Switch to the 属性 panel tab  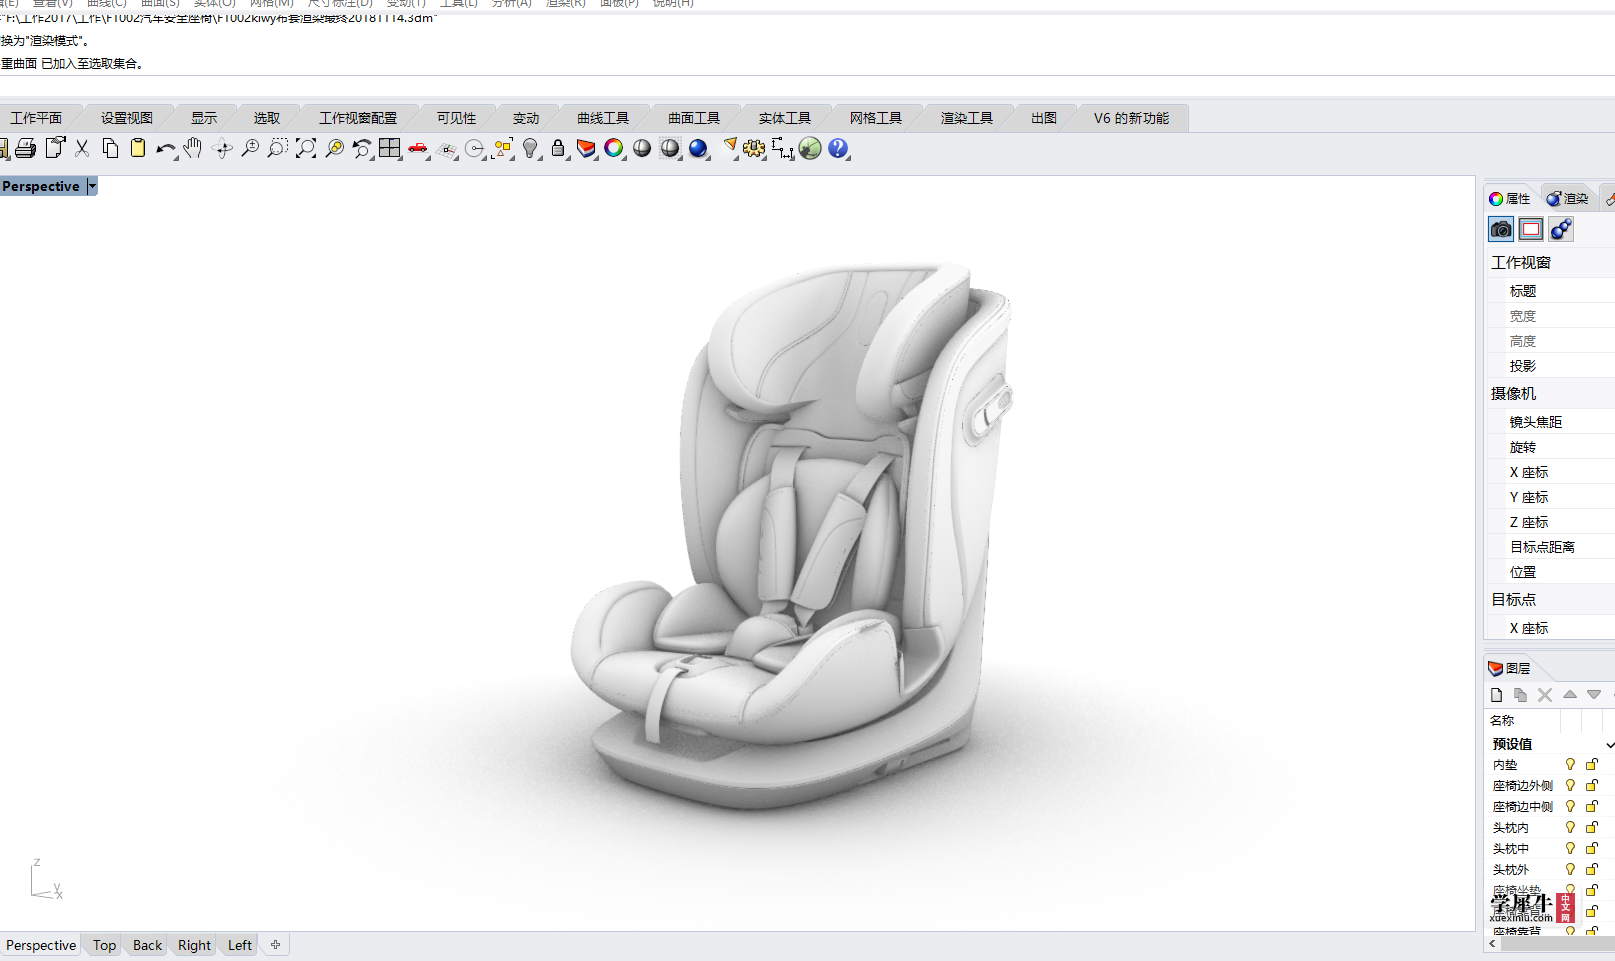pyautogui.click(x=1510, y=199)
